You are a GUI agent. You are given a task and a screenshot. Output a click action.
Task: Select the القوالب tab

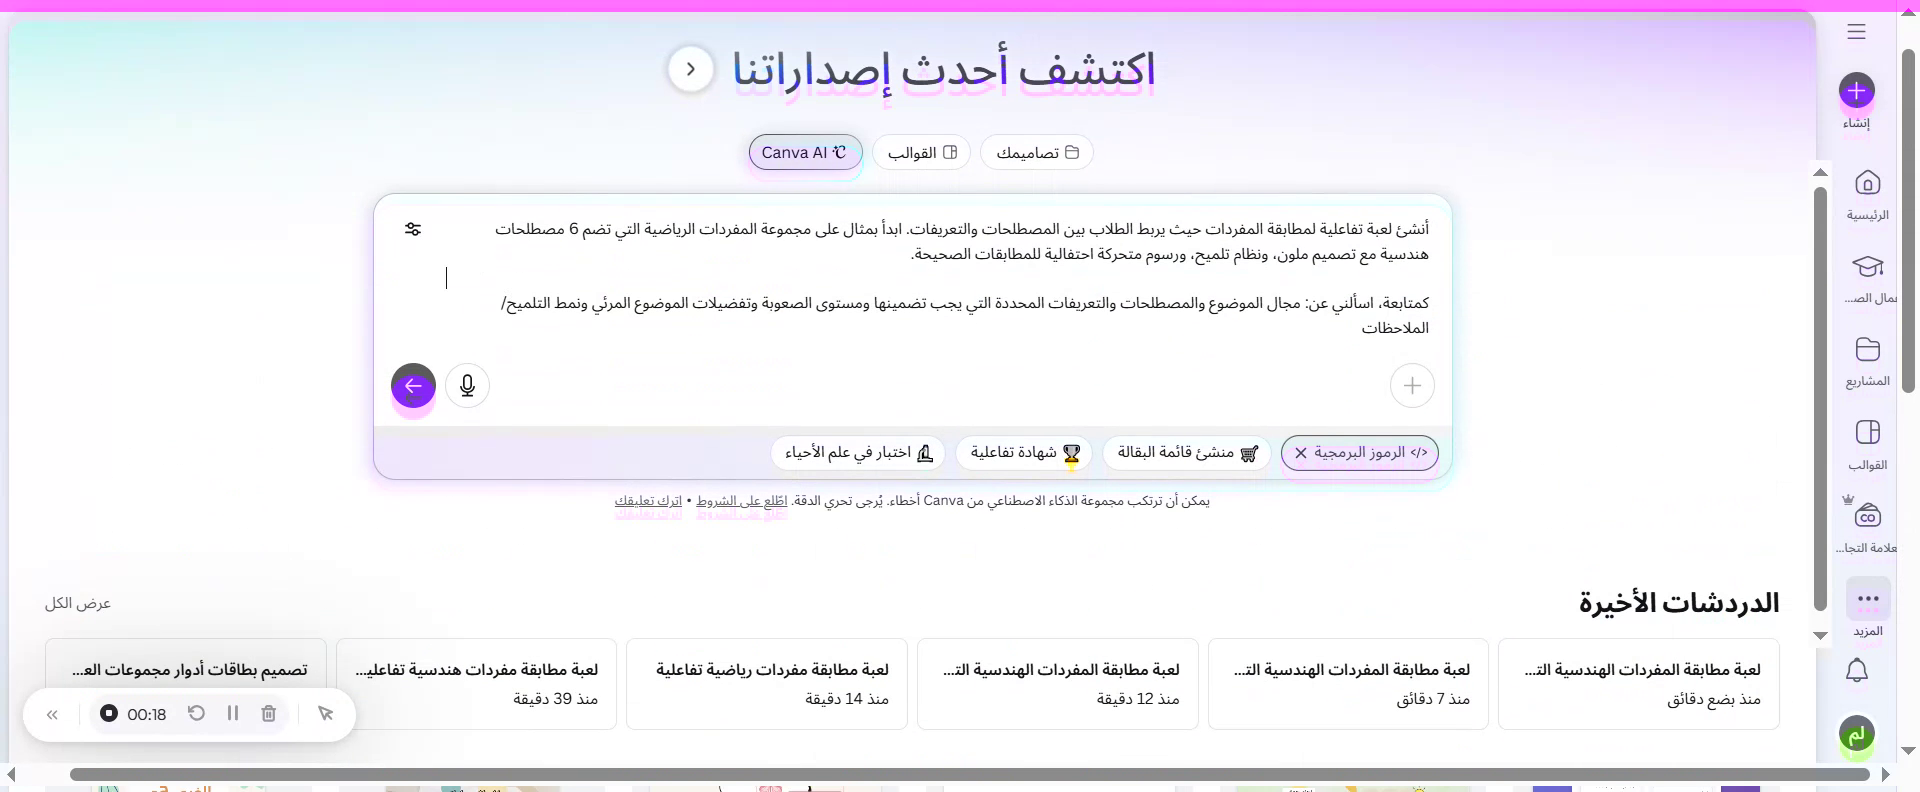922,152
